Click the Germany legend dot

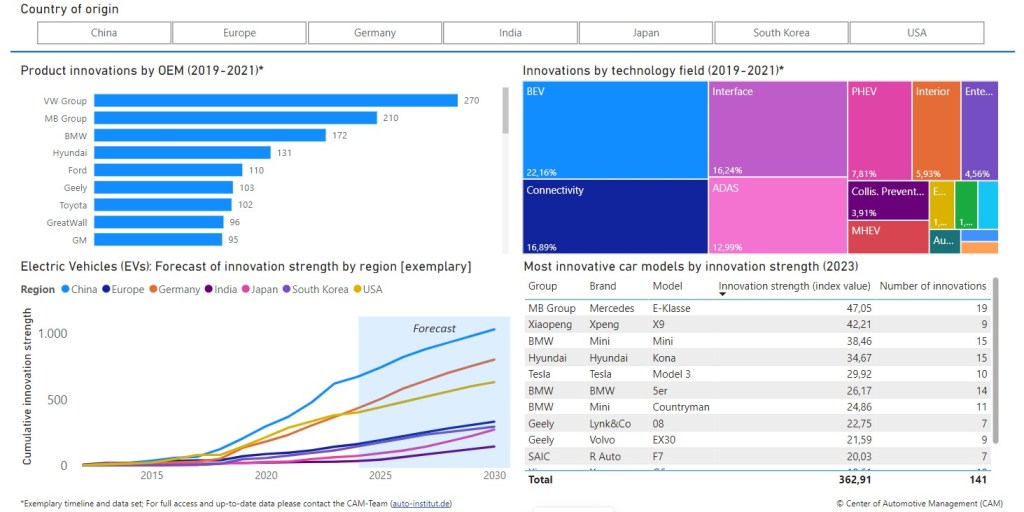point(155,289)
